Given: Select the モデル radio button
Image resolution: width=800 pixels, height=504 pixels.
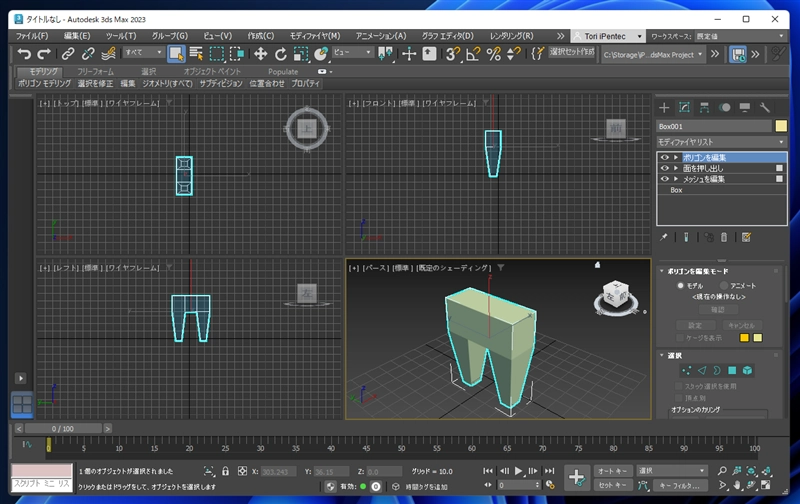Looking at the screenshot, I should click(x=680, y=286).
